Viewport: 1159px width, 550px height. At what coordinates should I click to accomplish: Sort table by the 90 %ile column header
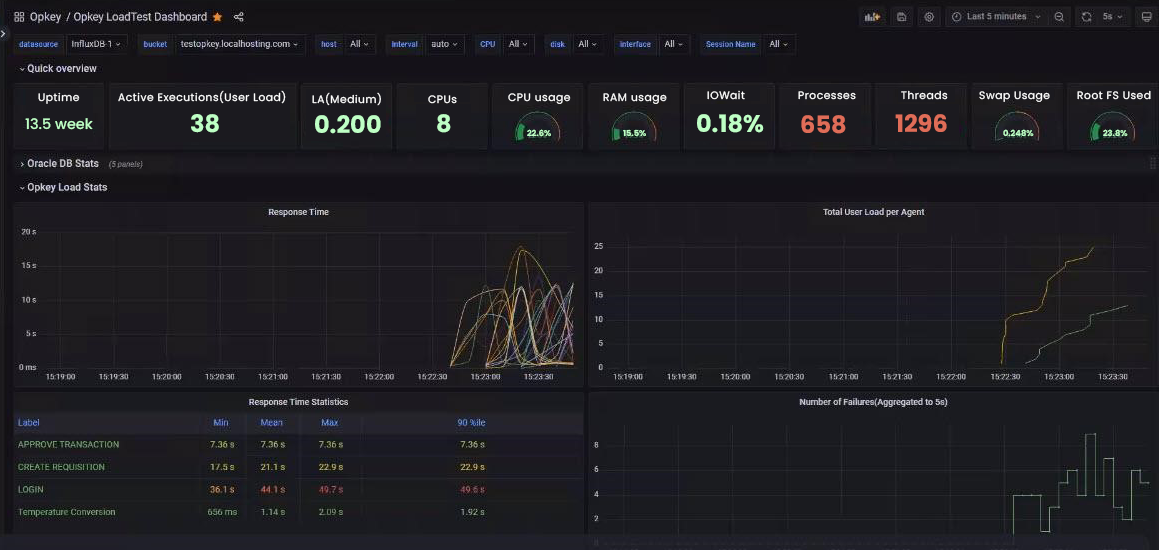472,423
